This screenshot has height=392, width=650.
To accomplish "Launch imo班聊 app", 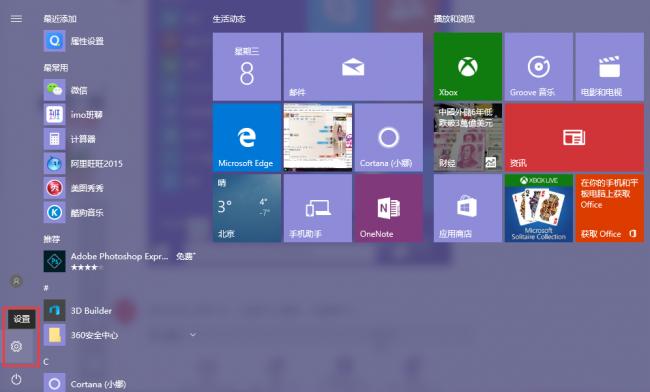I will (120, 114).
